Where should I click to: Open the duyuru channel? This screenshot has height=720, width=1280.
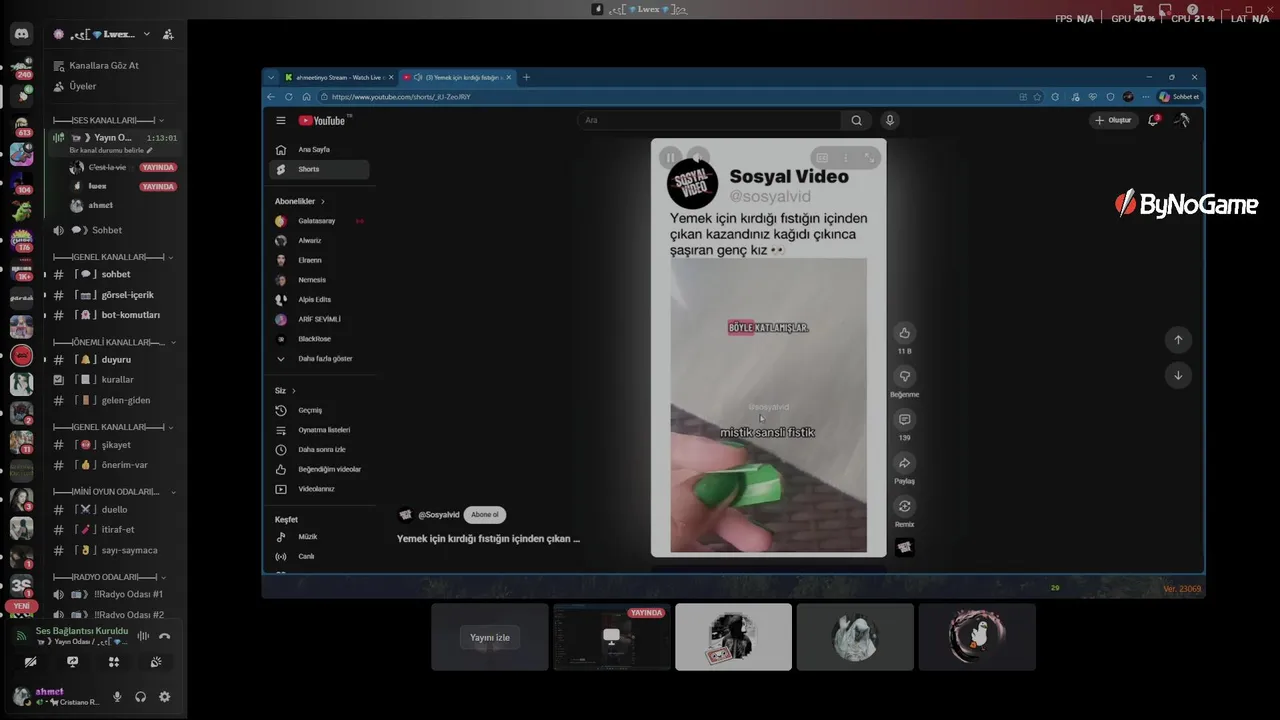116,359
